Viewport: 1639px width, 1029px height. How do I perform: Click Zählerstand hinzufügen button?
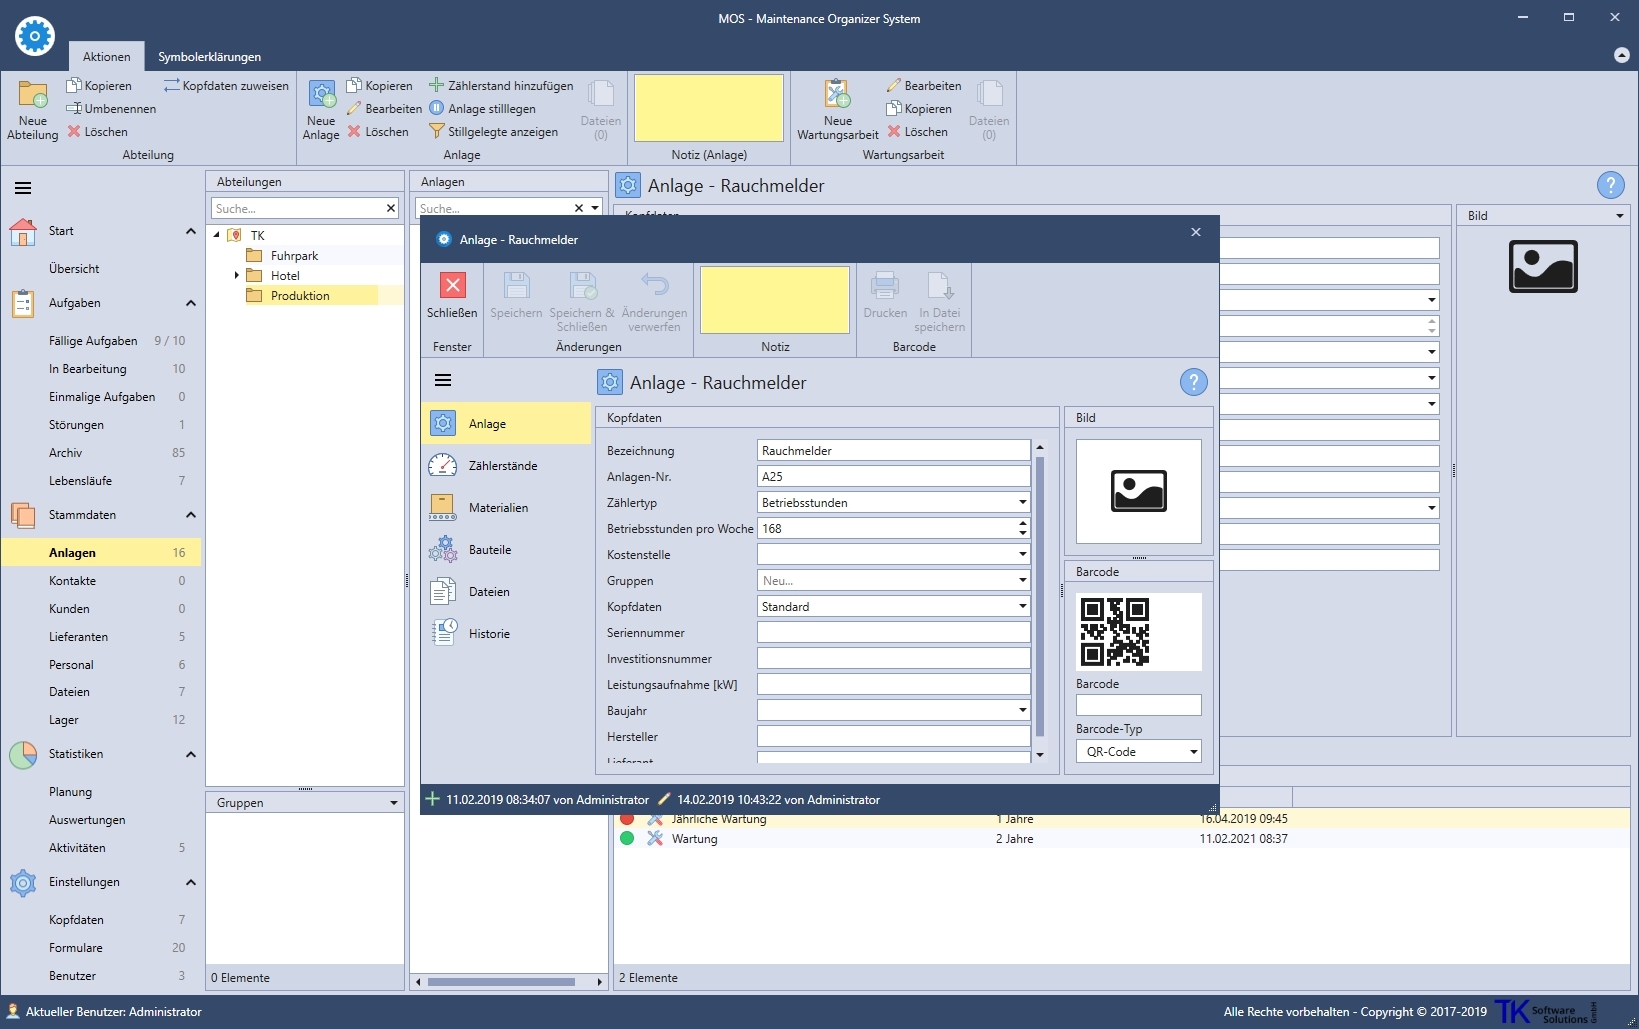pyautogui.click(x=502, y=86)
